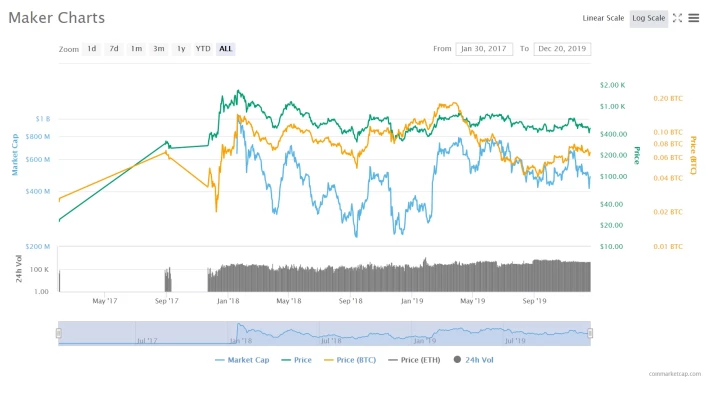The image size is (710, 396).
Task: Click the May '17 x-axis label
Action: (105, 301)
